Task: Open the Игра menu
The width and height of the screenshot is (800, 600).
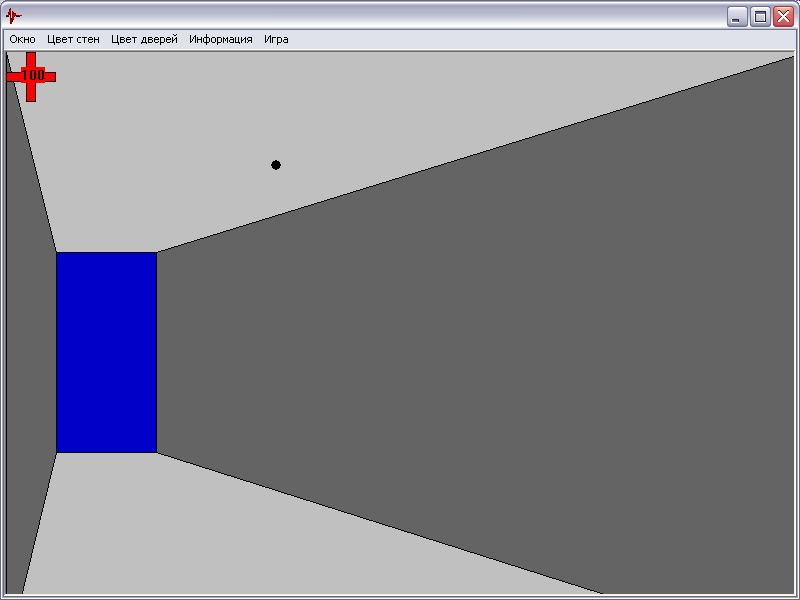Action: click(276, 40)
